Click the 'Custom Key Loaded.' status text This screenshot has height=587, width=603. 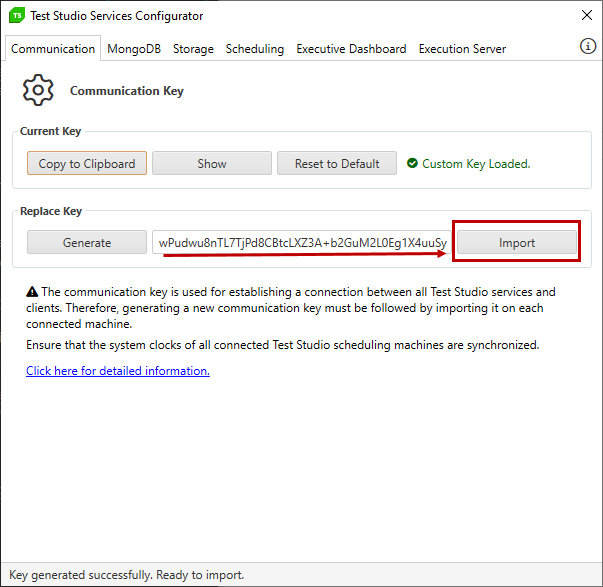click(476, 164)
